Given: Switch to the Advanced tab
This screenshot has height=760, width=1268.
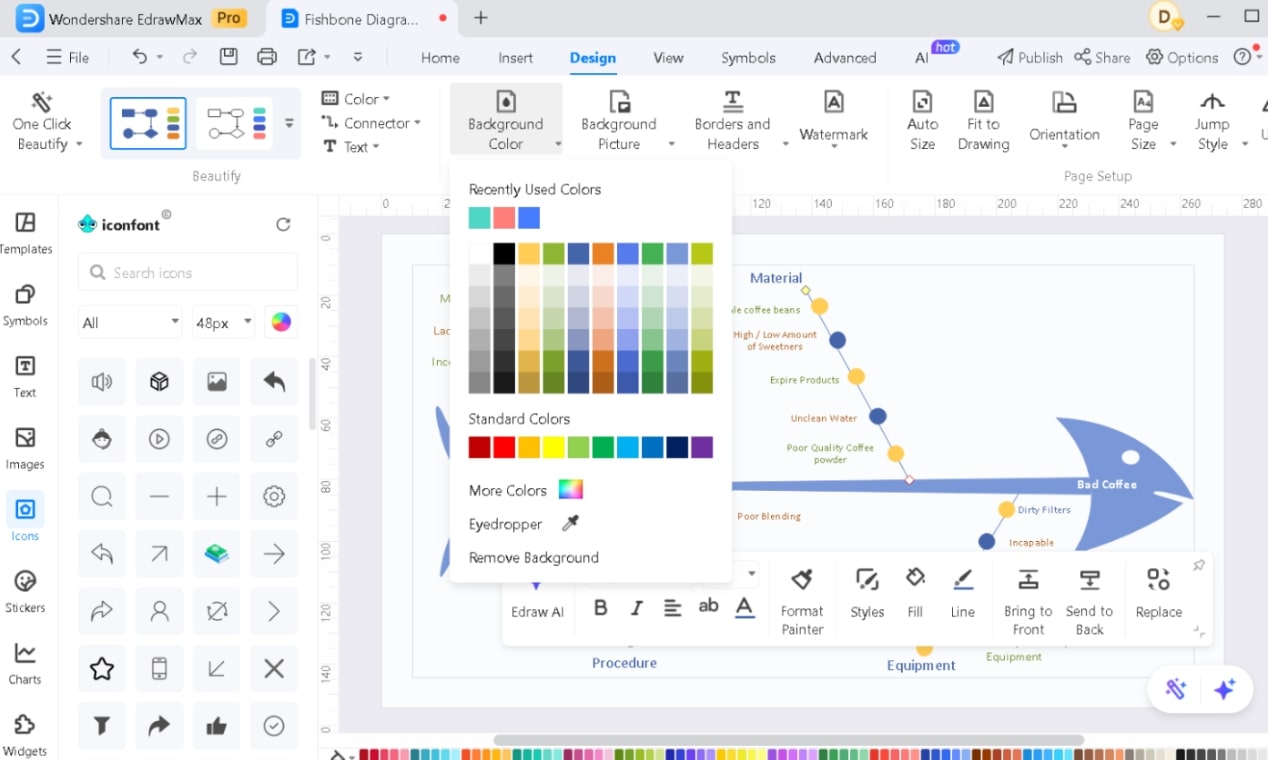Looking at the screenshot, I should tap(845, 58).
